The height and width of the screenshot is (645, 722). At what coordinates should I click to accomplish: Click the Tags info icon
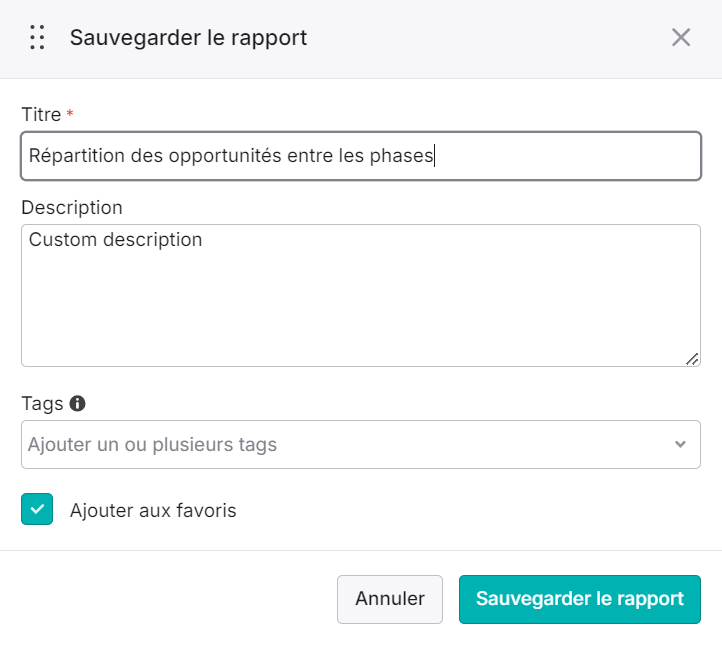coord(77,403)
